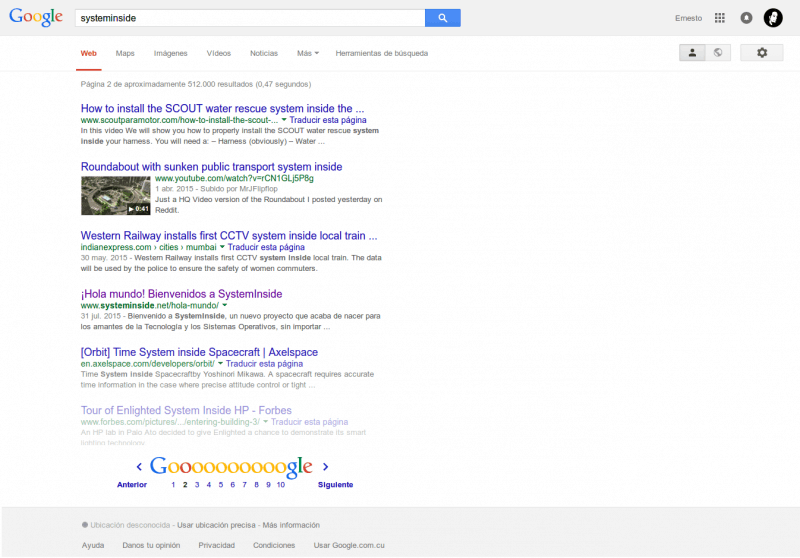The image size is (800, 558).
Task: Open the Privacidad footer link
Action: click(x=217, y=545)
